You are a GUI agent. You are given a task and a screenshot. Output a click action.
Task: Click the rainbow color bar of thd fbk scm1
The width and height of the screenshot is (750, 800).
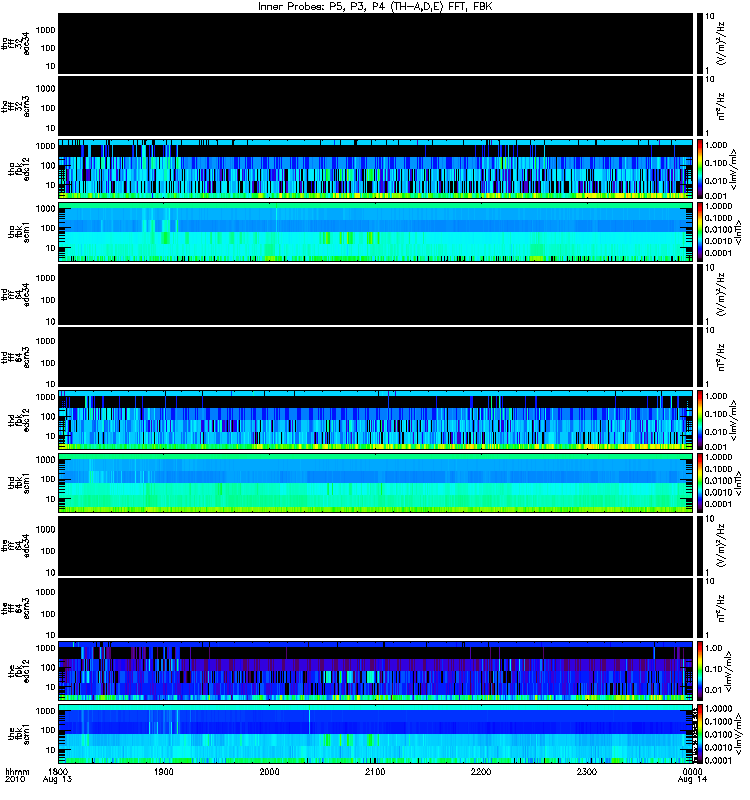click(700, 483)
